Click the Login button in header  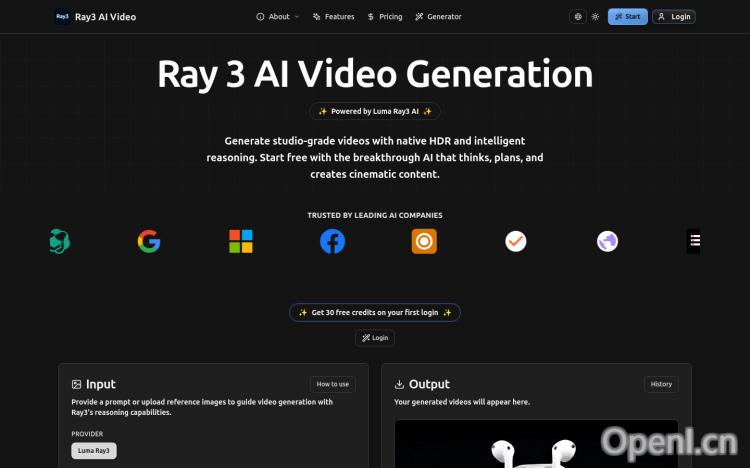click(674, 17)
